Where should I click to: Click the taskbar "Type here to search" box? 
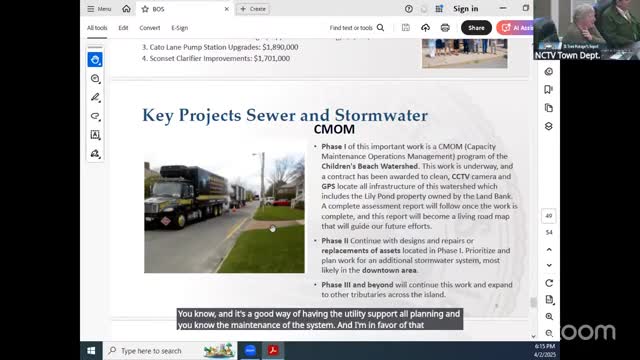169,351
